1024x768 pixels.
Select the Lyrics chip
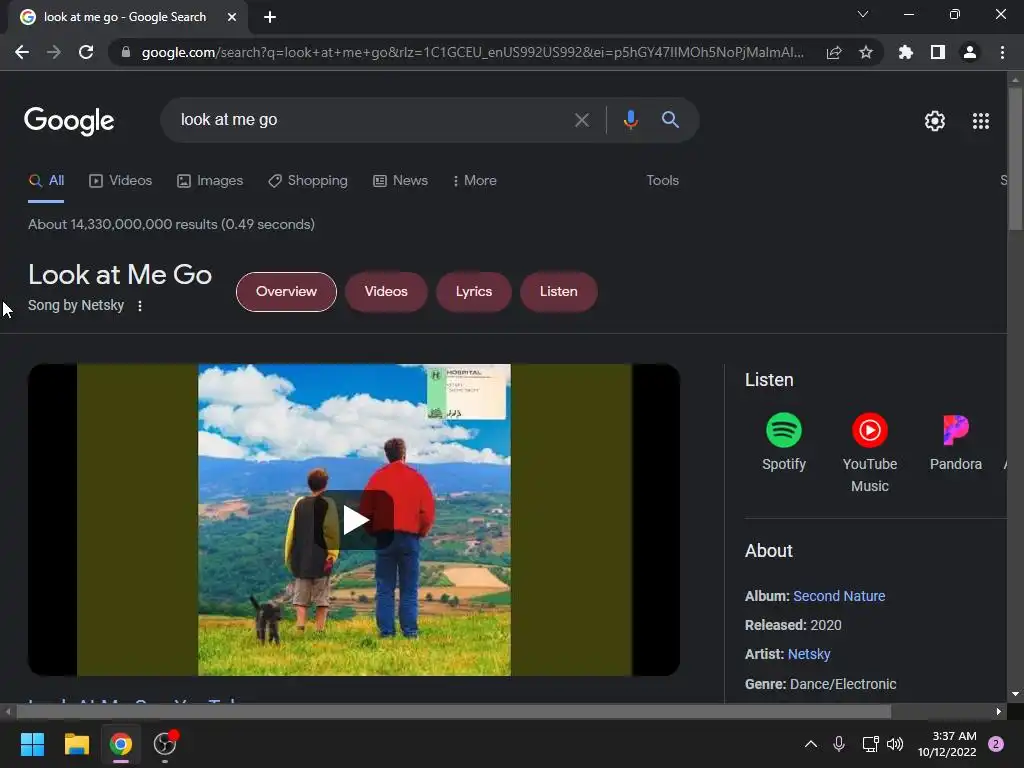click(x=473, y=292)
